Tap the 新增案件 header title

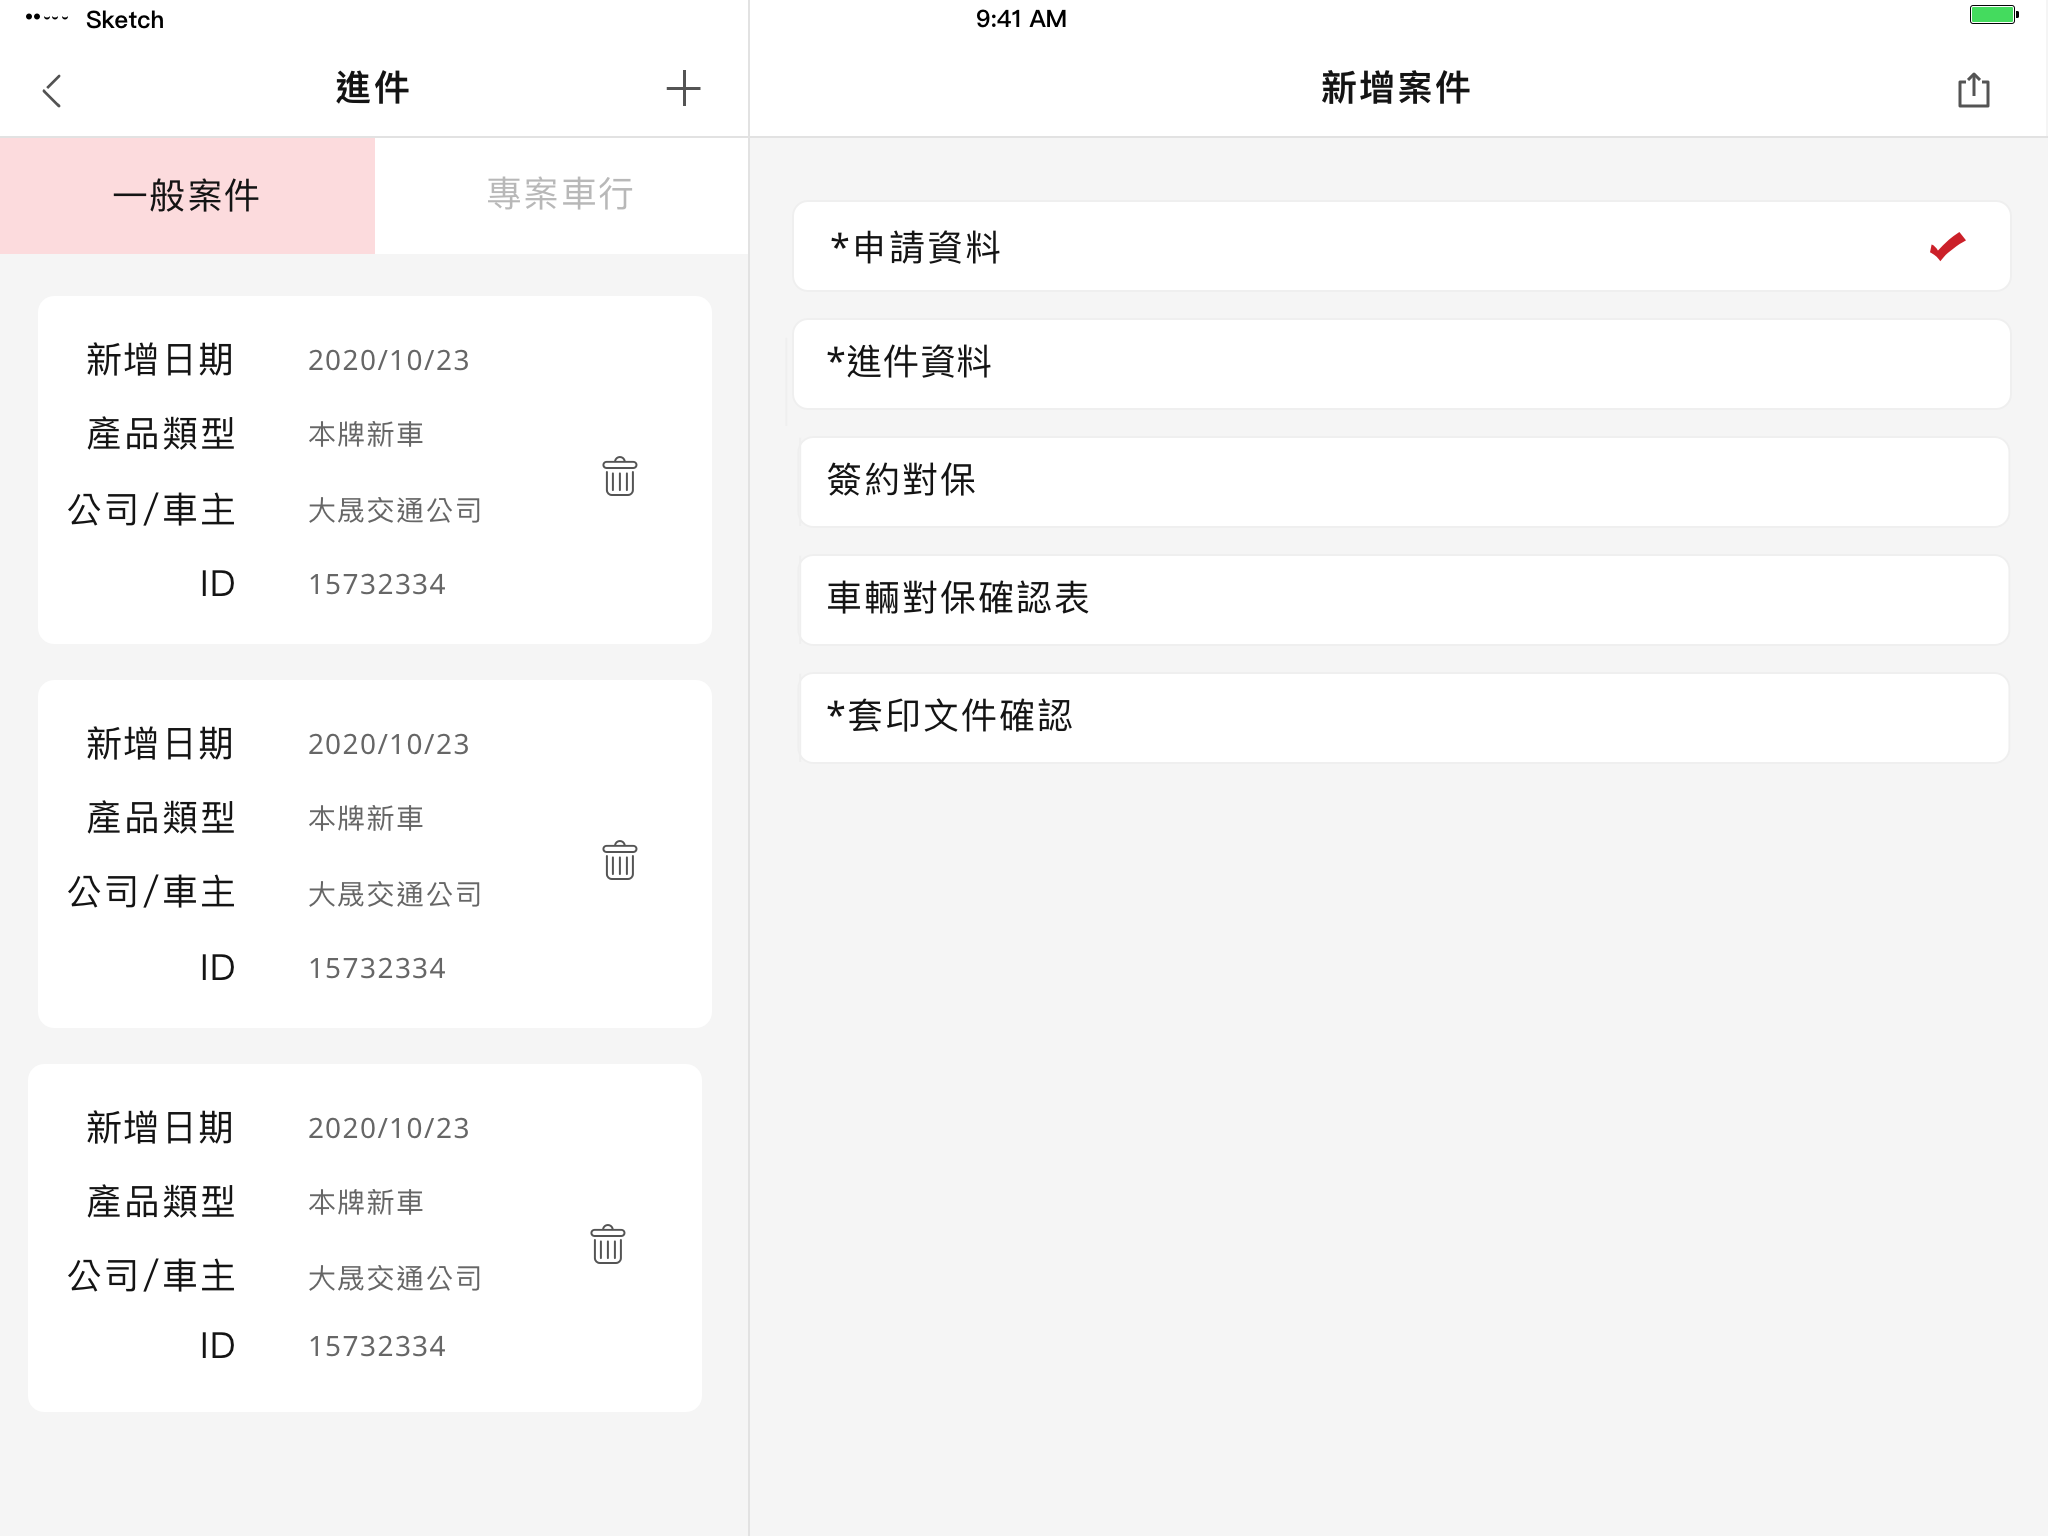(1396, 88)
